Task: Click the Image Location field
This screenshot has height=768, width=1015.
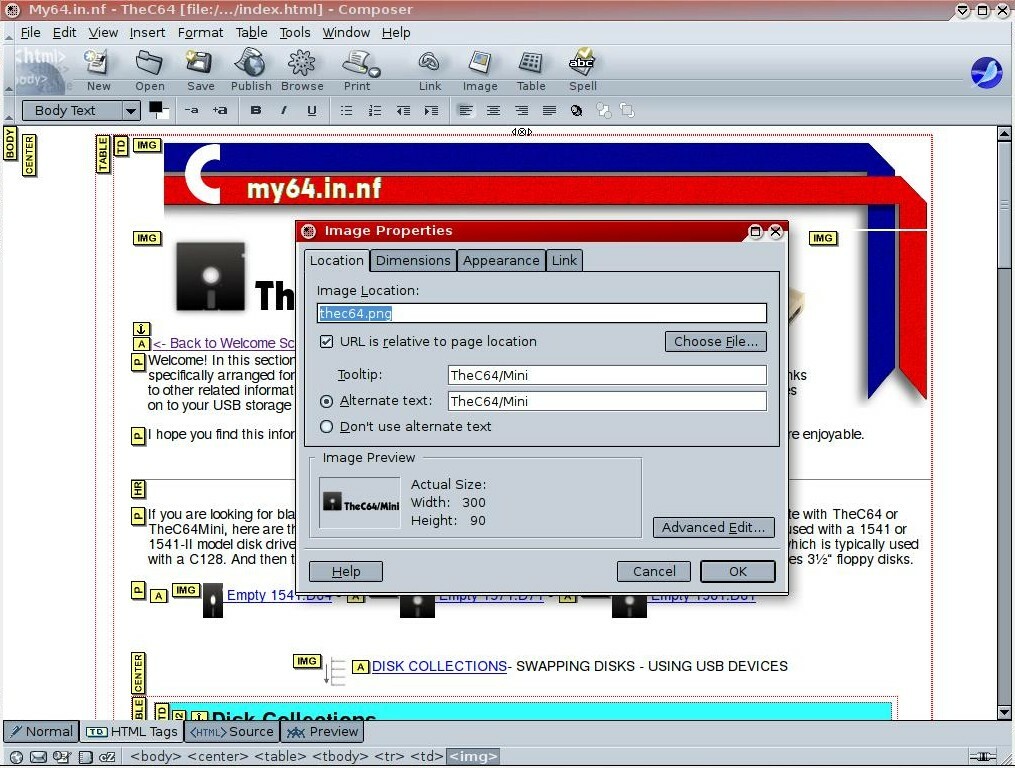Action: [x=542, y=313]
